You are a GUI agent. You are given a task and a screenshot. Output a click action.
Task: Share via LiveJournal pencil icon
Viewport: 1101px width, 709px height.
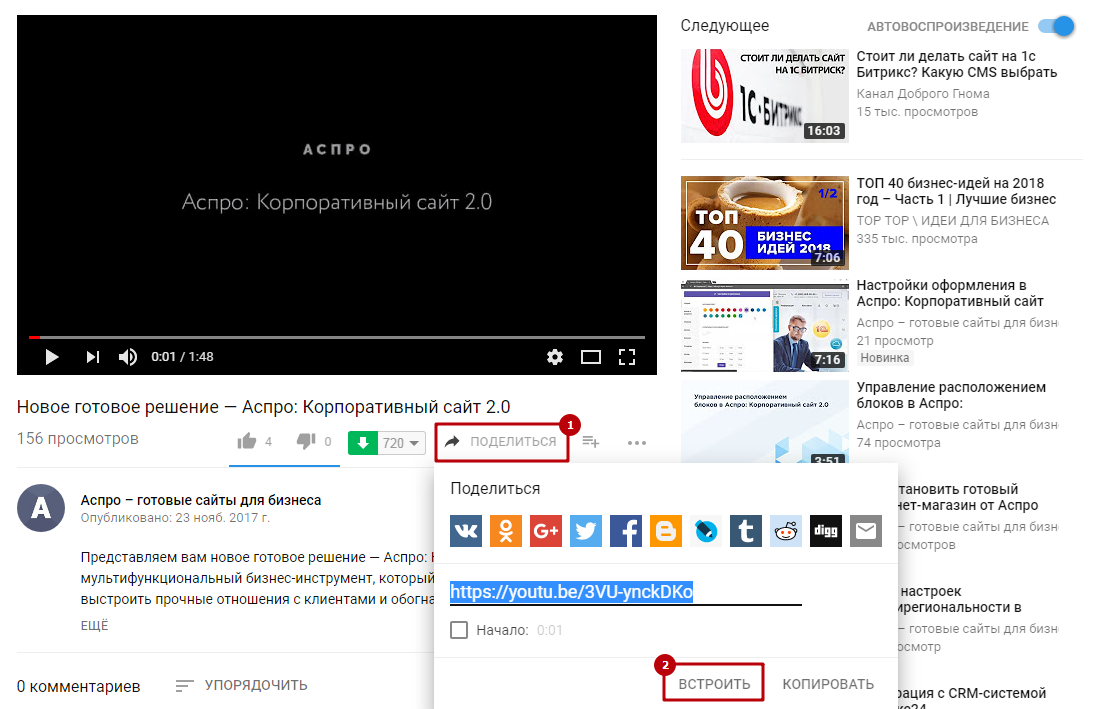pos(706,531)
